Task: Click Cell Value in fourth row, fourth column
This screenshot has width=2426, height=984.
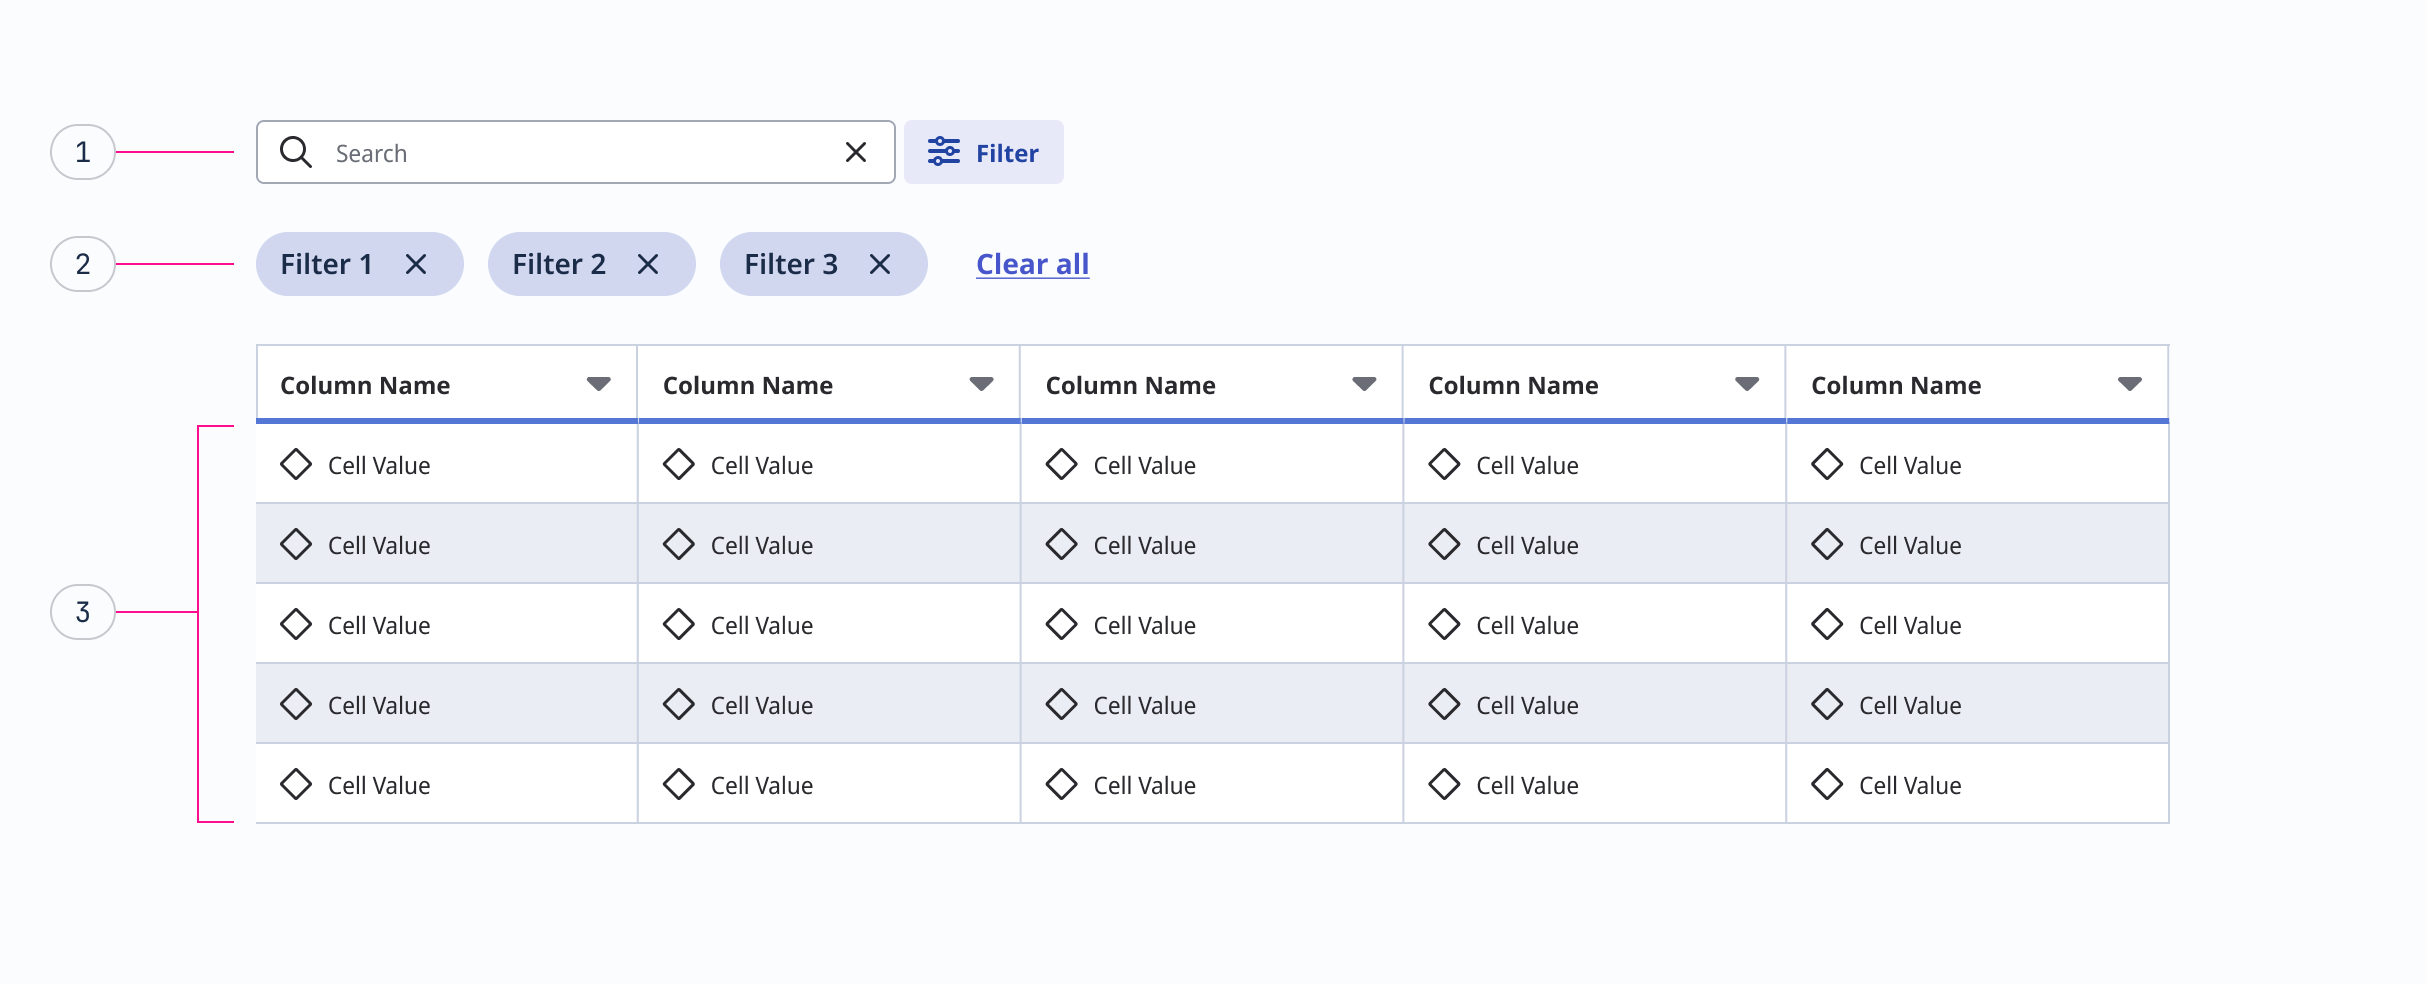Action: 1527,705
